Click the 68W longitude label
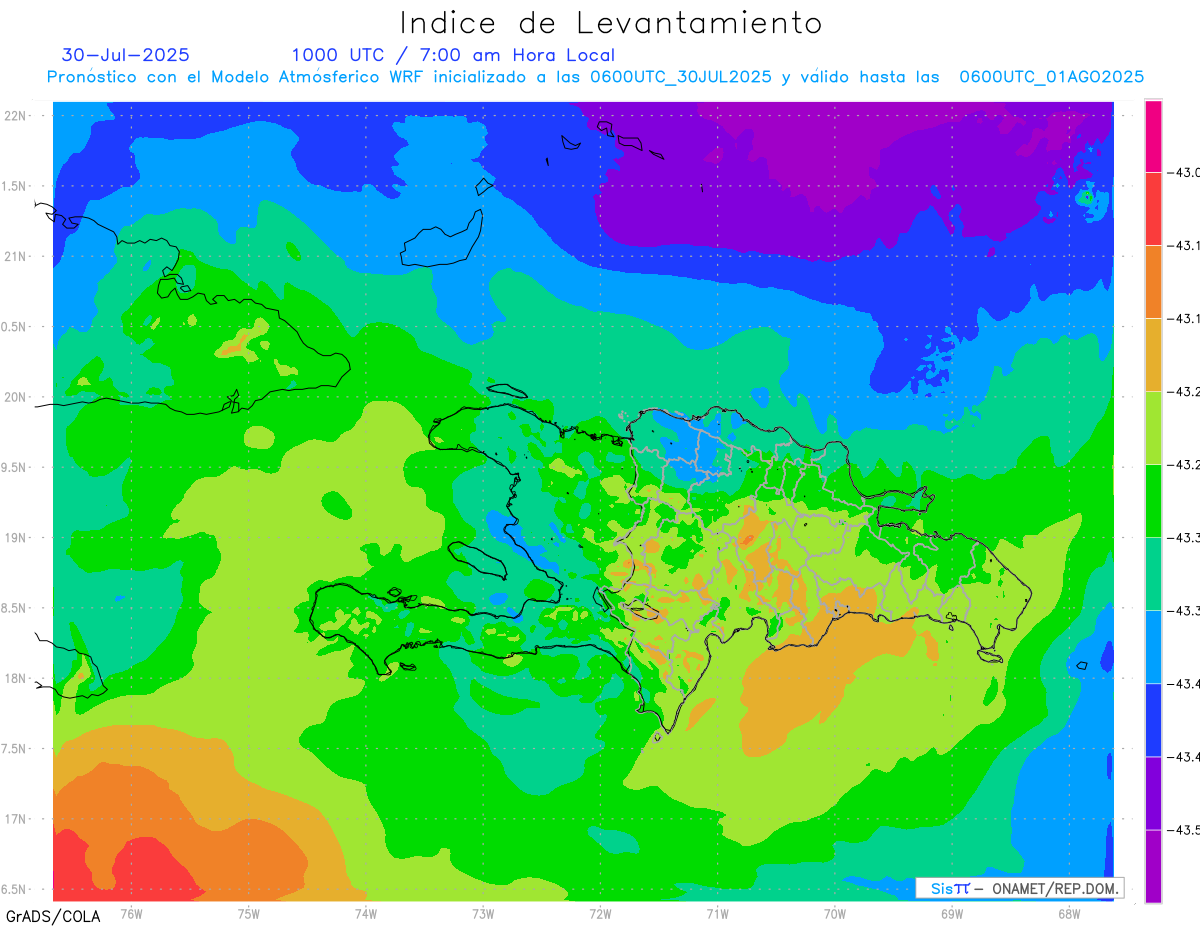Screen dimensions: 1200x927 tap(1069, 913)
